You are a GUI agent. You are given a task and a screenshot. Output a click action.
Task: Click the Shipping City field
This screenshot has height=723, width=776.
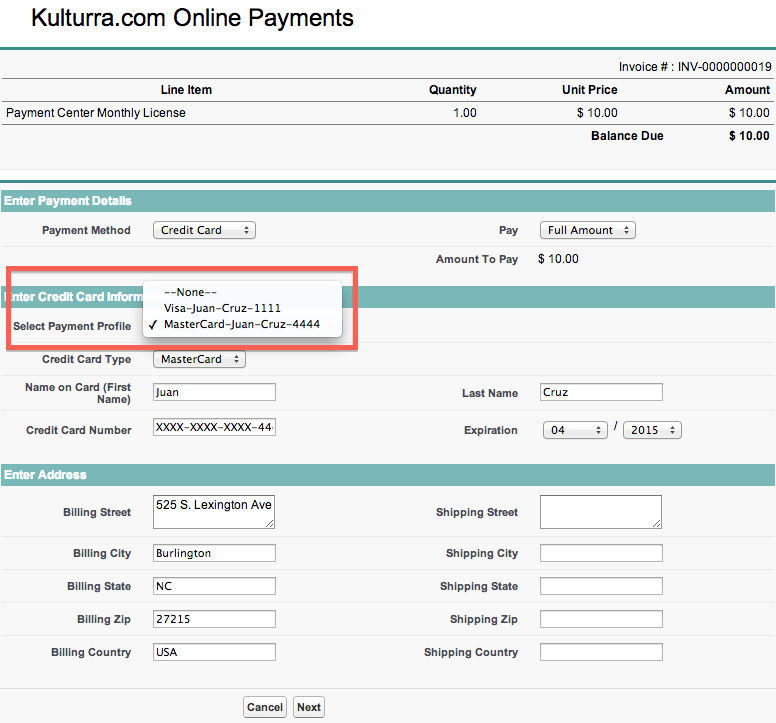pyautogui.click(x=601, y=553)
